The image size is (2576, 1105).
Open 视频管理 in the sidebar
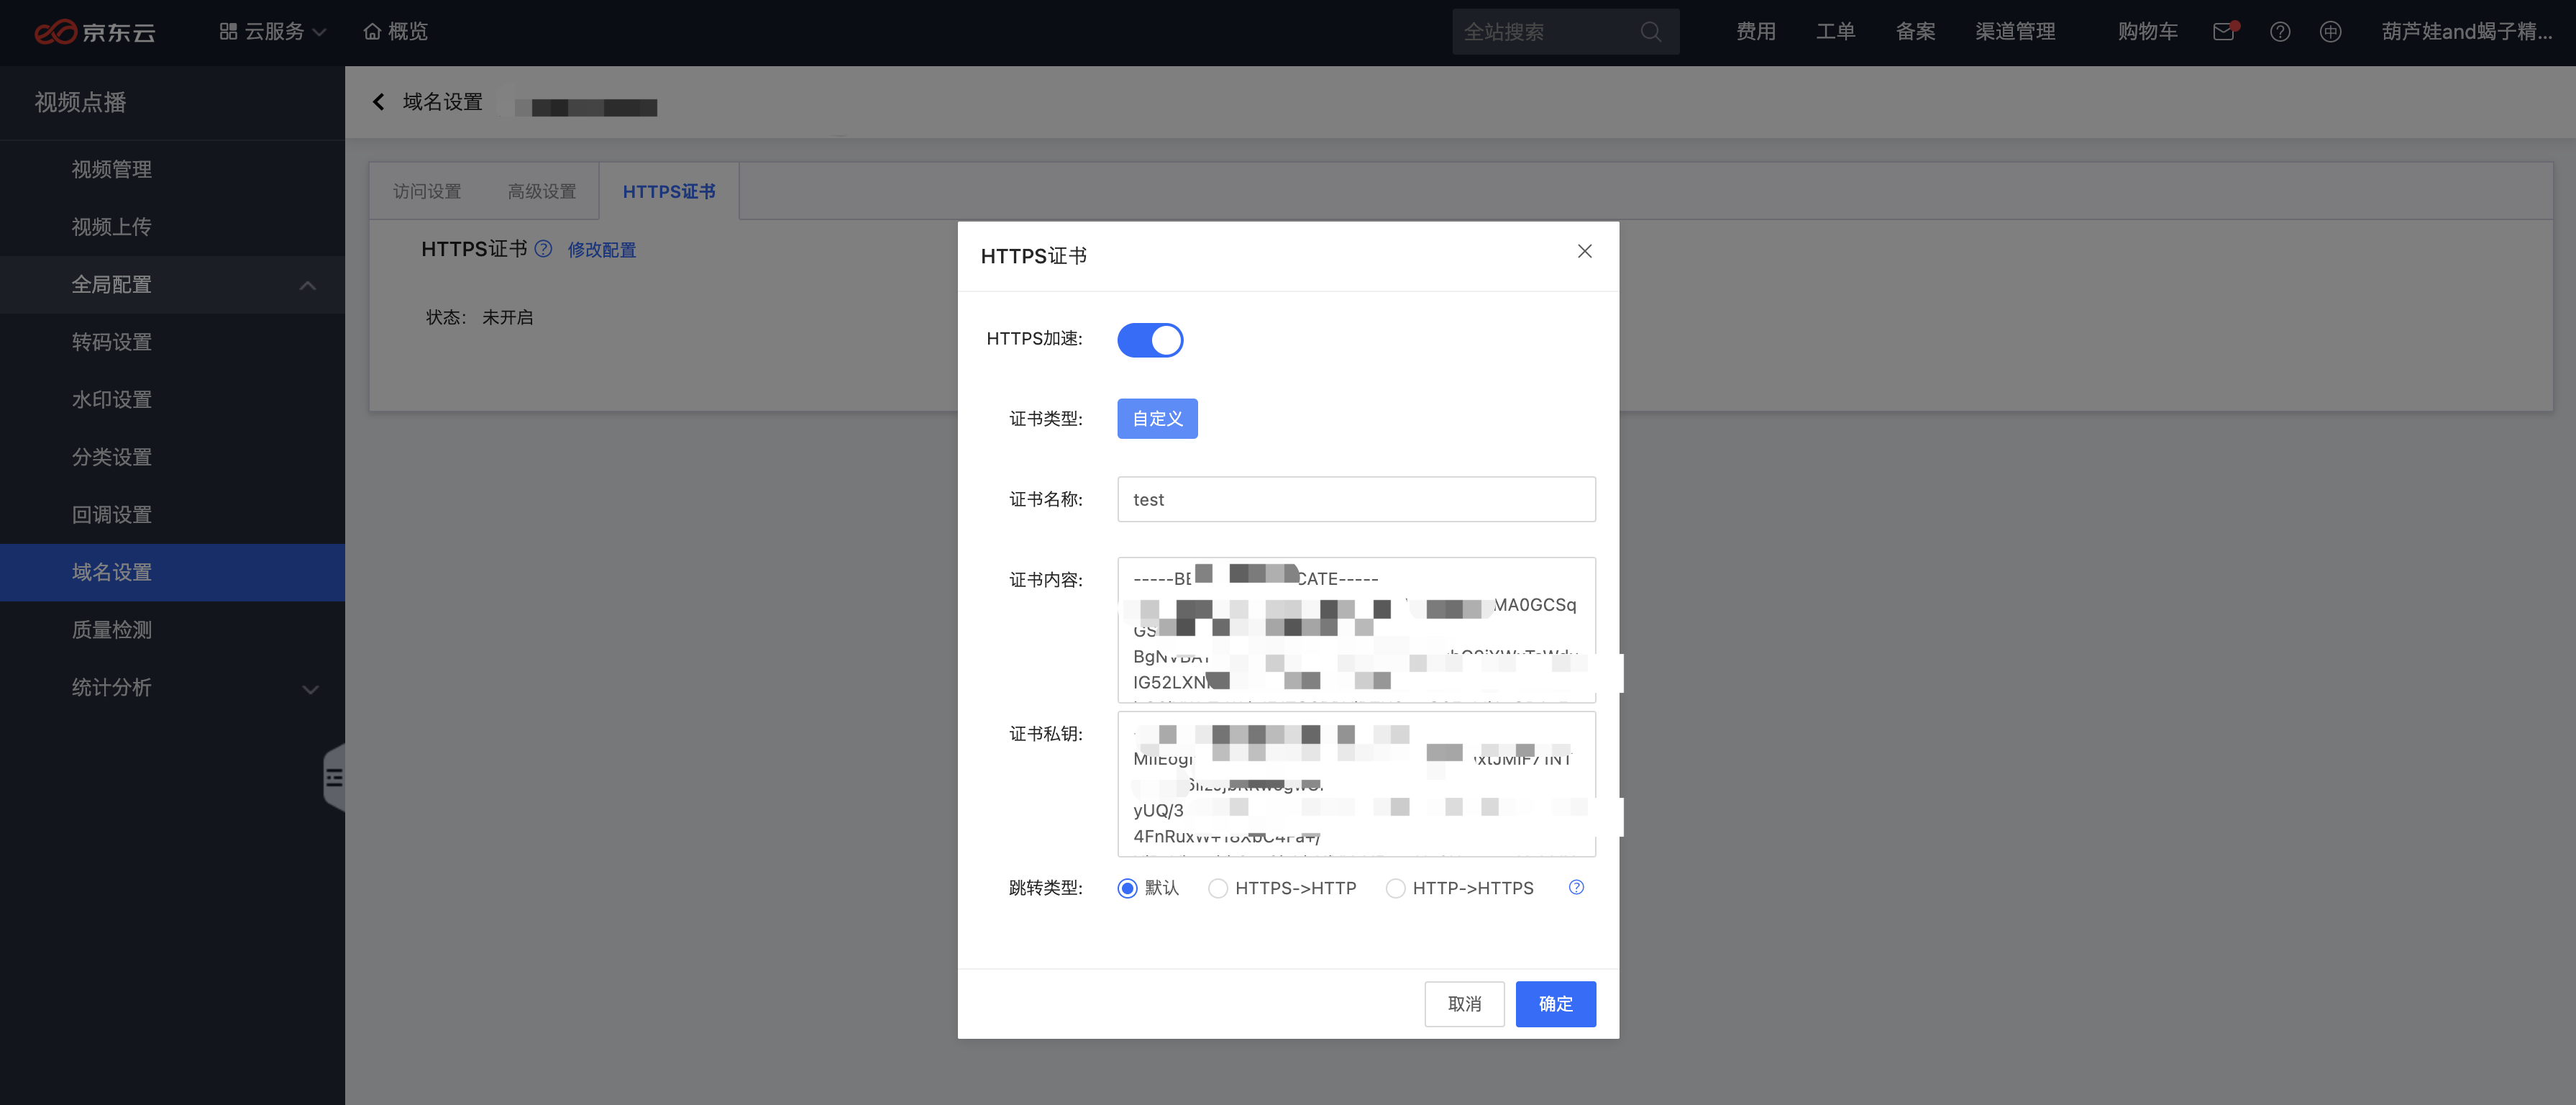172,170
